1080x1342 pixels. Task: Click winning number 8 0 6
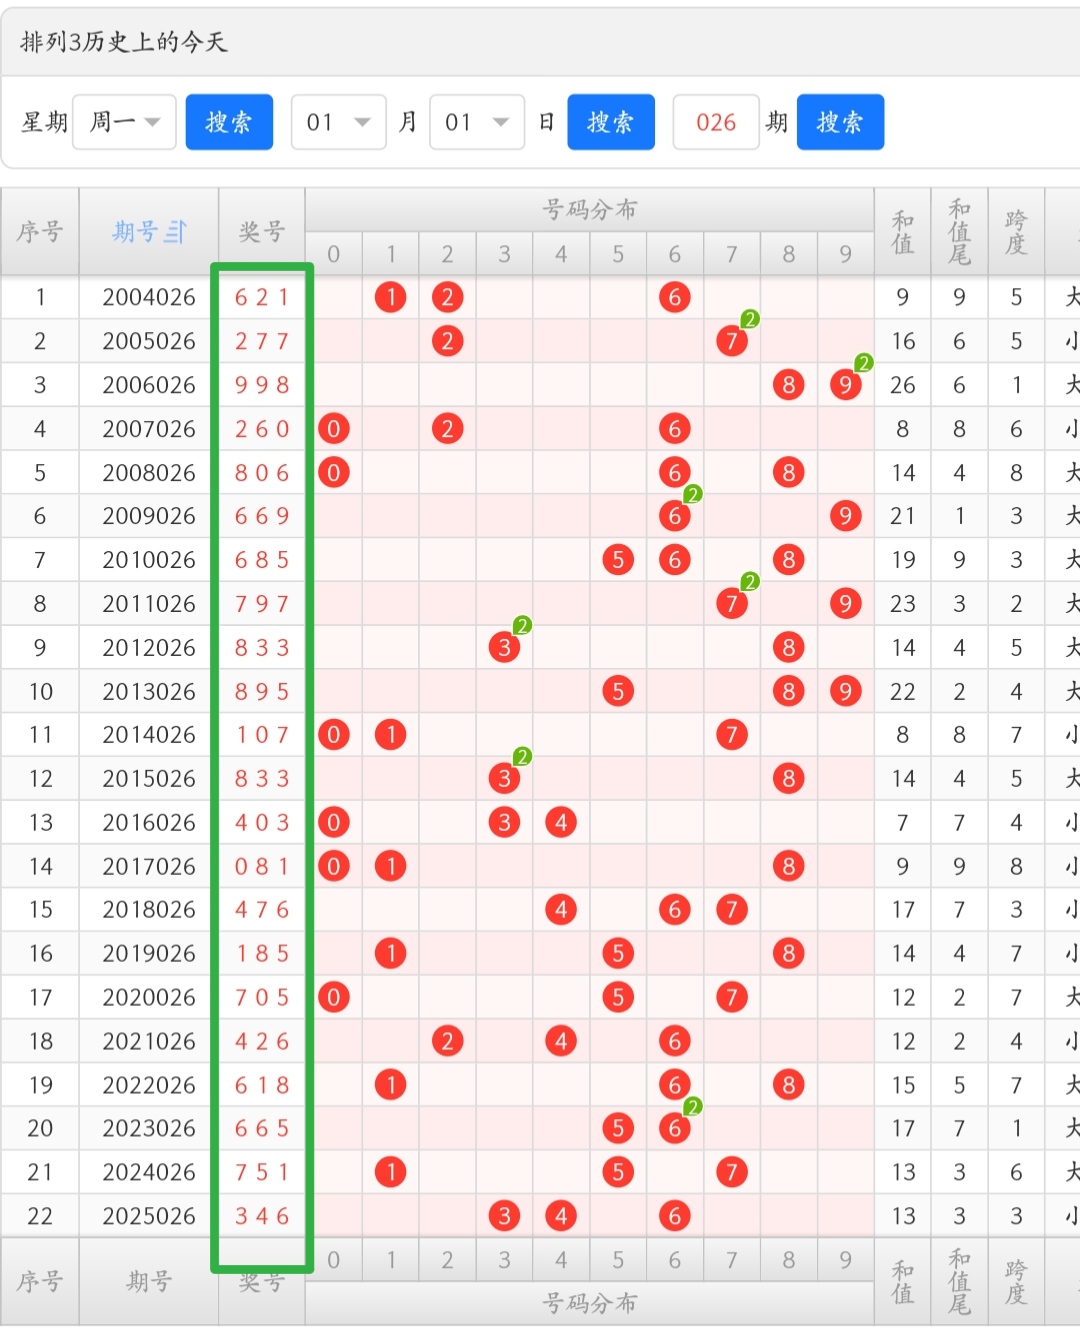[x=262, y=472]
